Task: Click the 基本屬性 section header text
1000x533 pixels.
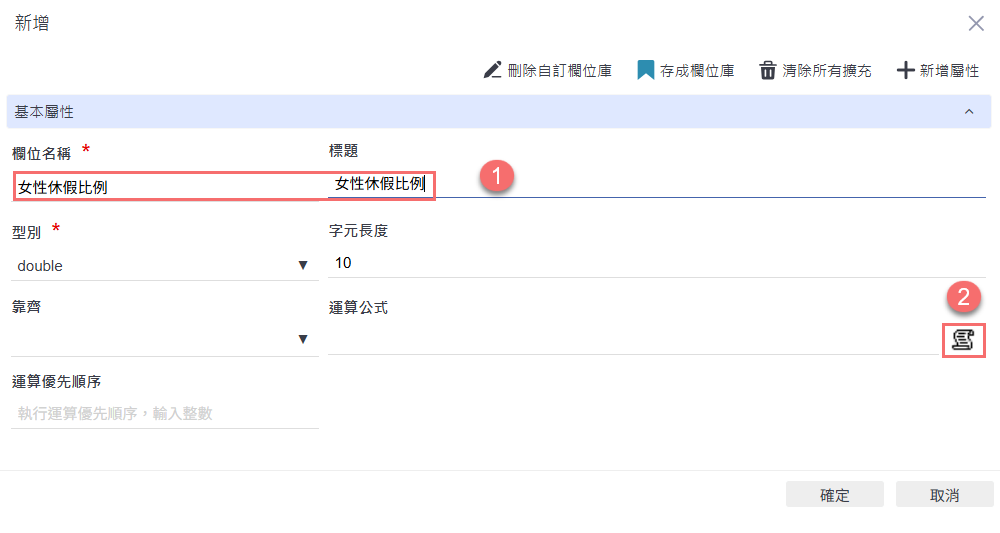Action: [44, 112]
